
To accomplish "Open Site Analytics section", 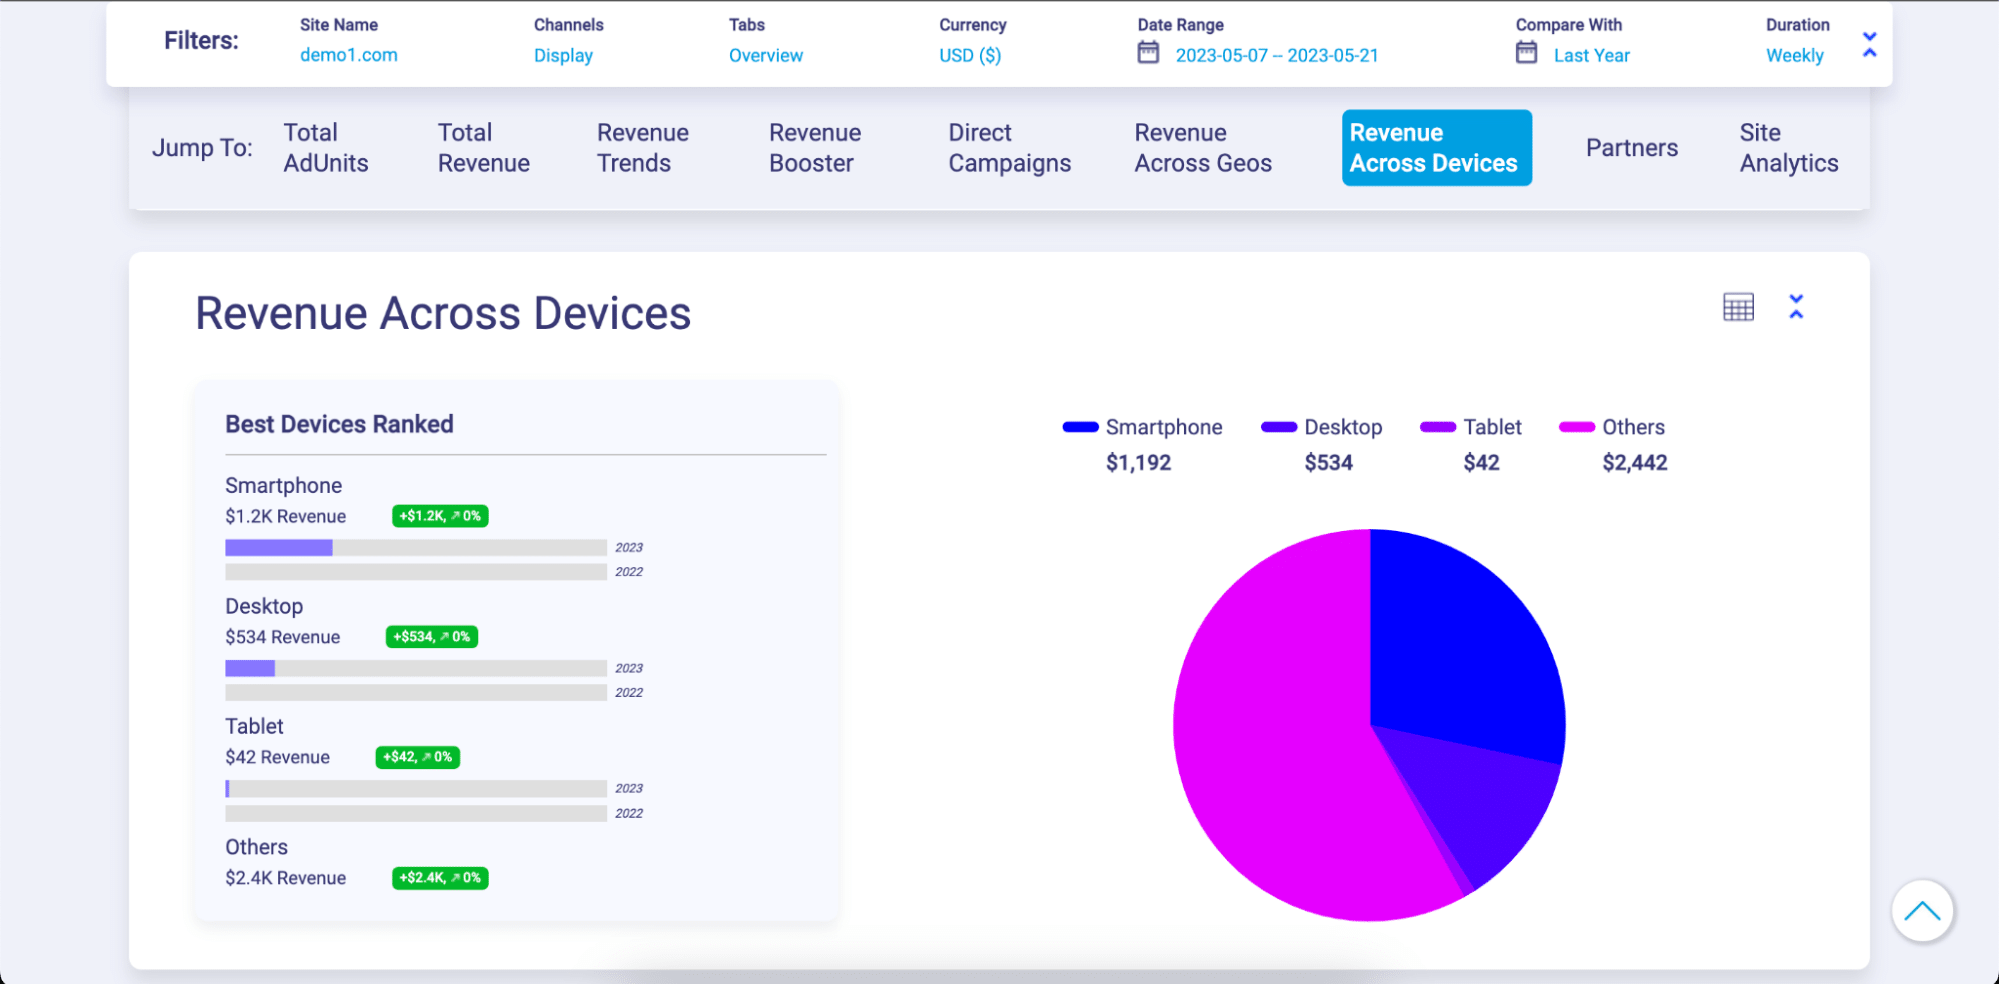I will (1788, 148).
